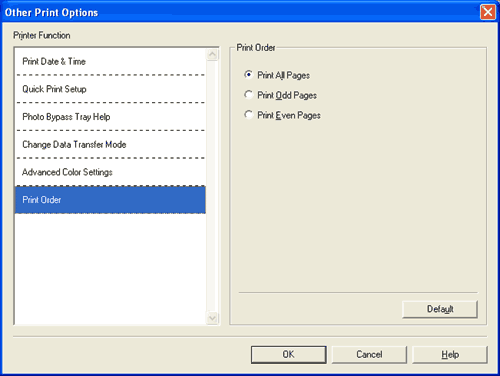The height and width of the screenshot is (376, 500).
Task: Click the list scrollbar up arrow
Action: (212, 55)
